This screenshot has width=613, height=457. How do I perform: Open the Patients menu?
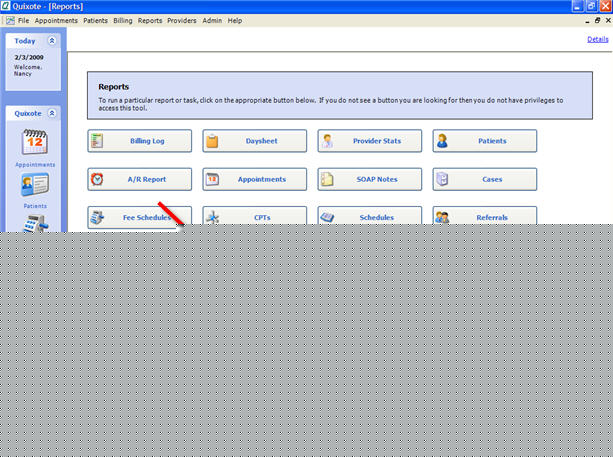pos(95,20)
